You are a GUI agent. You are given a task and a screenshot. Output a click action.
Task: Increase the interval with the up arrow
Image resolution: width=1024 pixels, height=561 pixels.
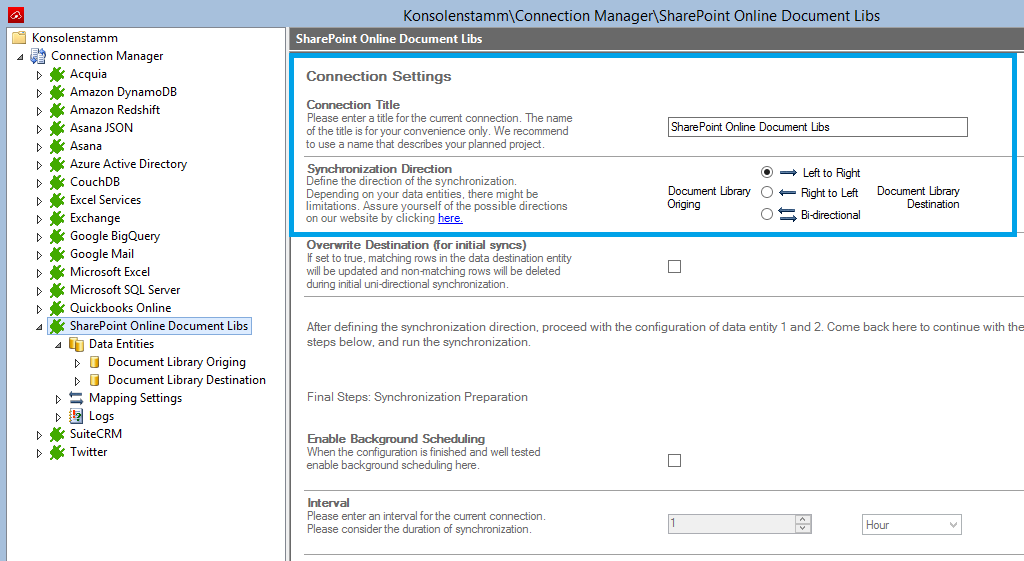802,520
